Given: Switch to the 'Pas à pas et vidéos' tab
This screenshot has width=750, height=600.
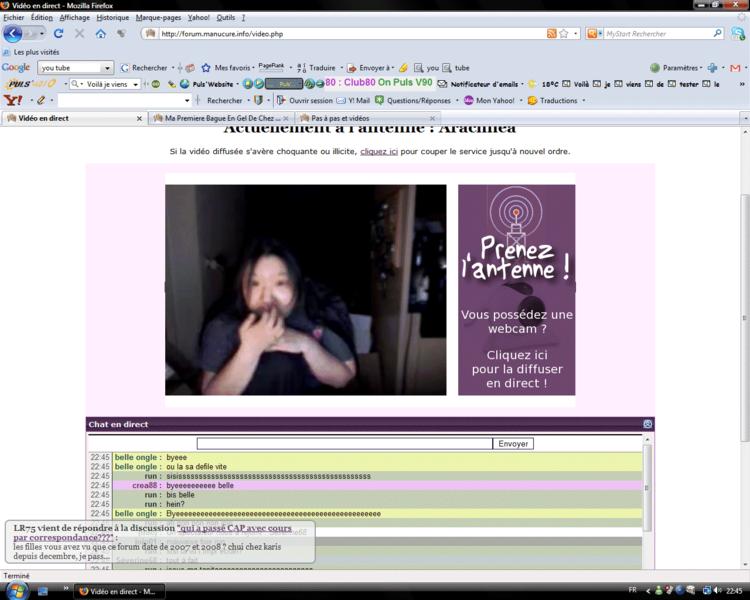Looking at the screenshot, I should click(x=340, y=118).
